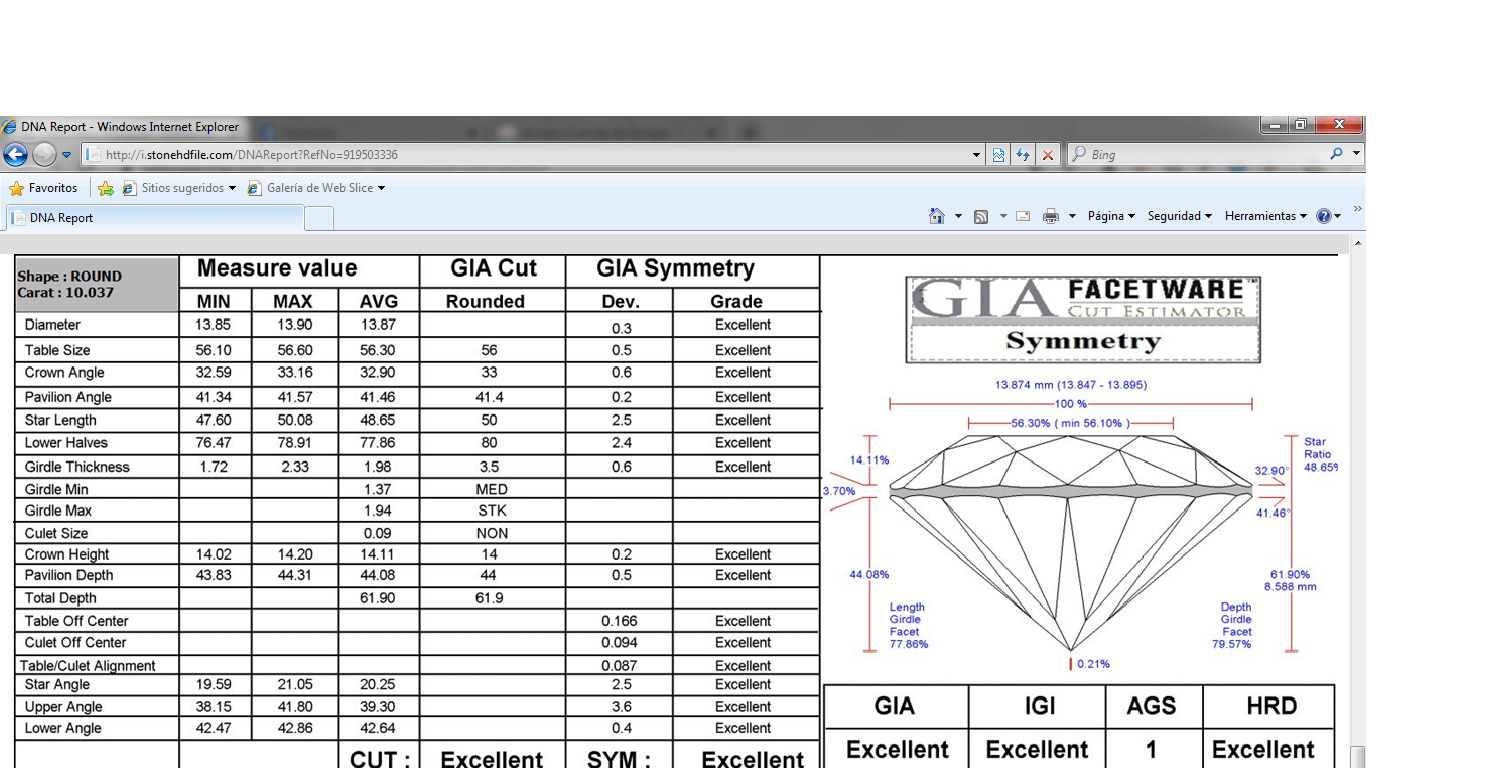Click the 'Star Ratio 48.65' diagram label
This screenshot has height=768, width=1504.
(x=1319, y=454)
